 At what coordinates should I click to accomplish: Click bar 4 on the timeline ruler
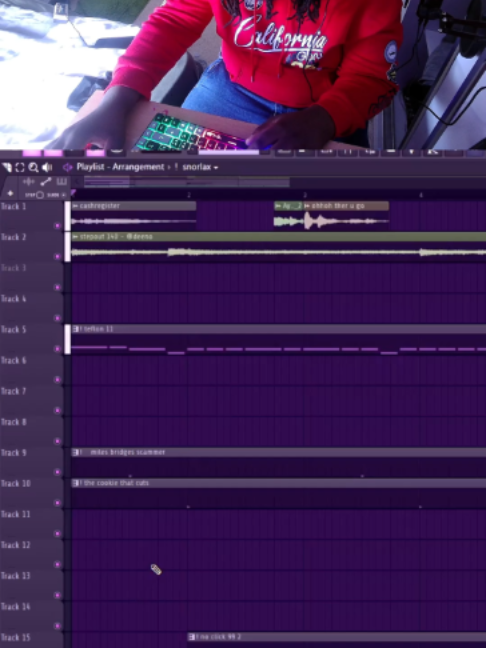(x=421, y=194)
